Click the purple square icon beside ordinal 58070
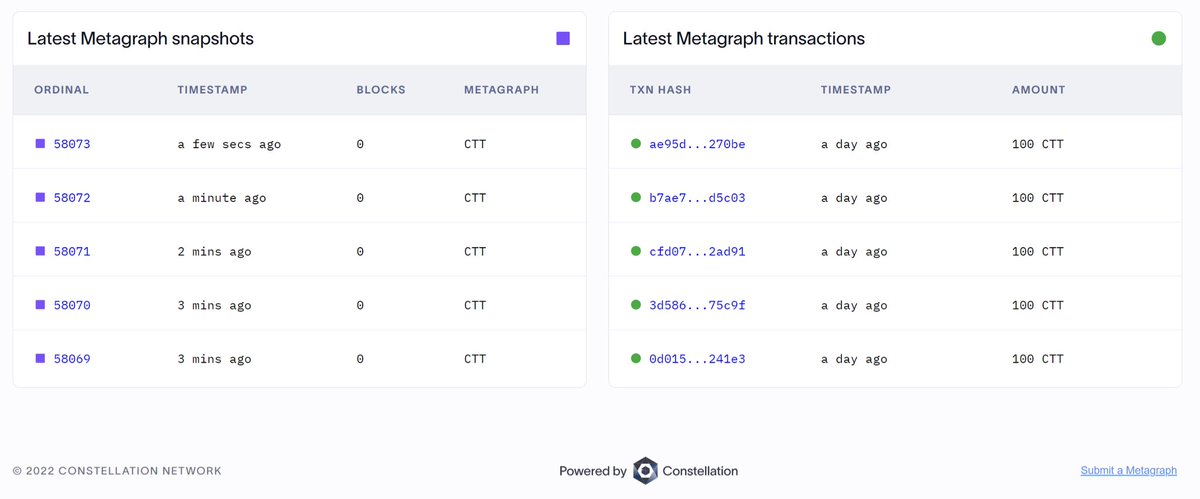 click(x=40, y=305)
